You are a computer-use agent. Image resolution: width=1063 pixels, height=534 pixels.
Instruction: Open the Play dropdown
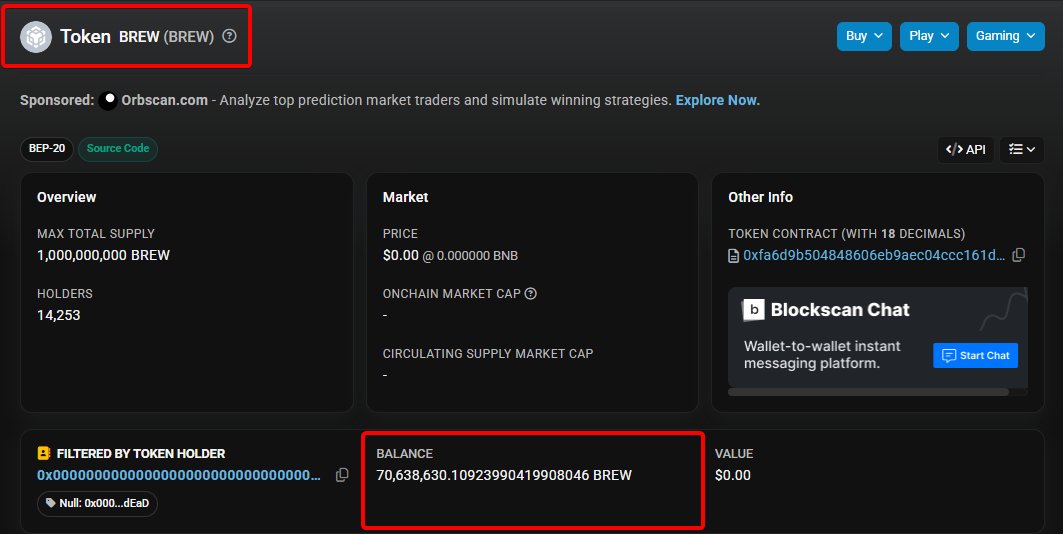pyautogui.click(x=929, y=36)
